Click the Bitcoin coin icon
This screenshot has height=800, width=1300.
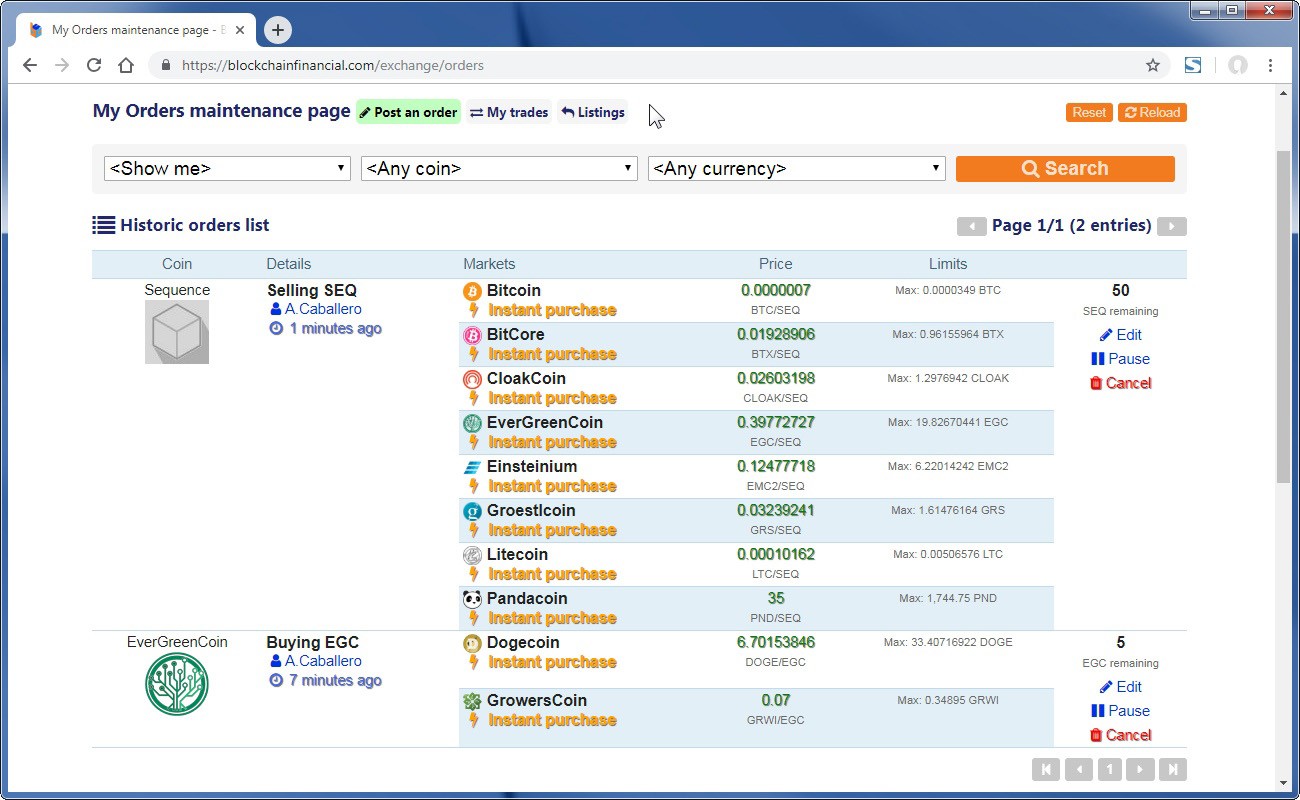(472, 291)
